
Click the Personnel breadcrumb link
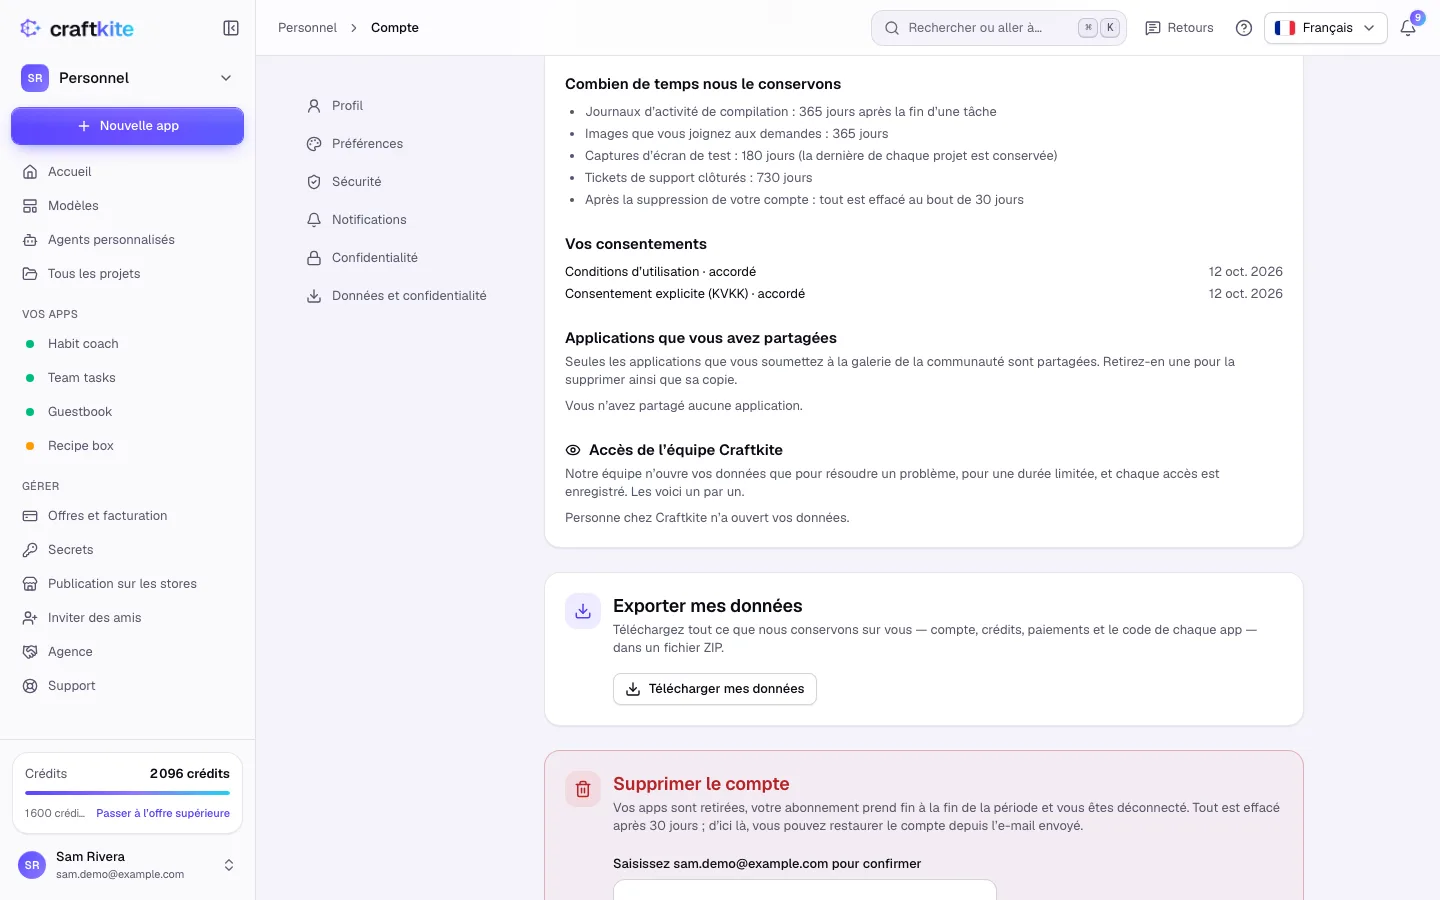(x=307, y=28)
